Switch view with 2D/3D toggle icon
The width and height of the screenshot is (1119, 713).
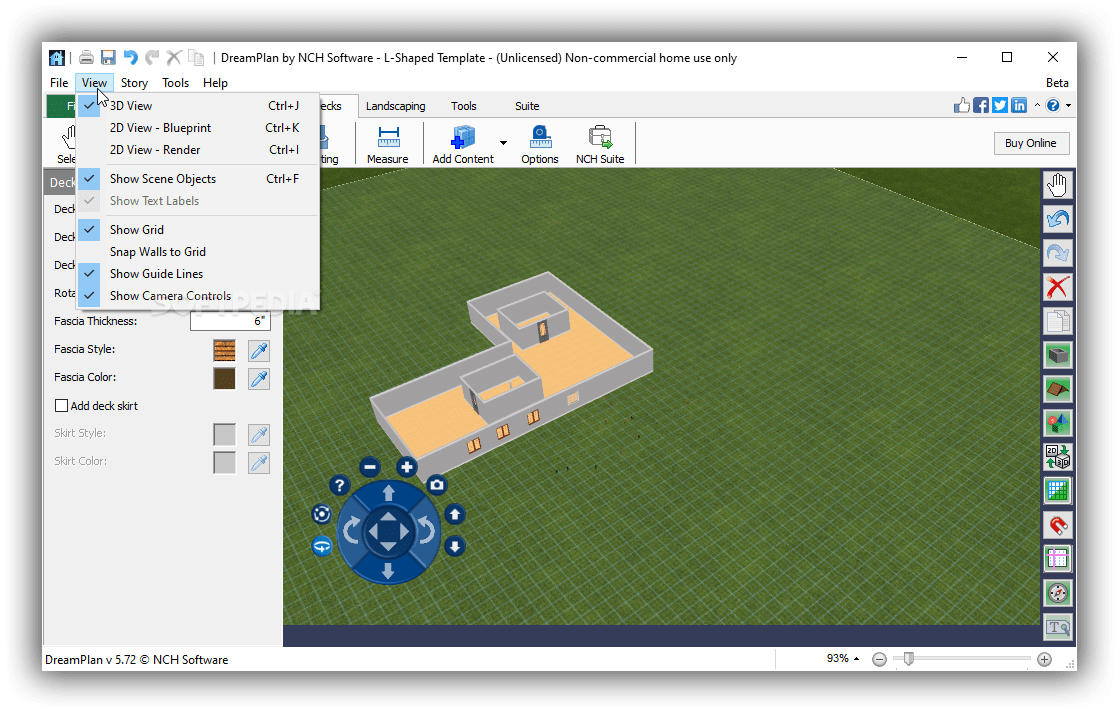coord(1057,457)
